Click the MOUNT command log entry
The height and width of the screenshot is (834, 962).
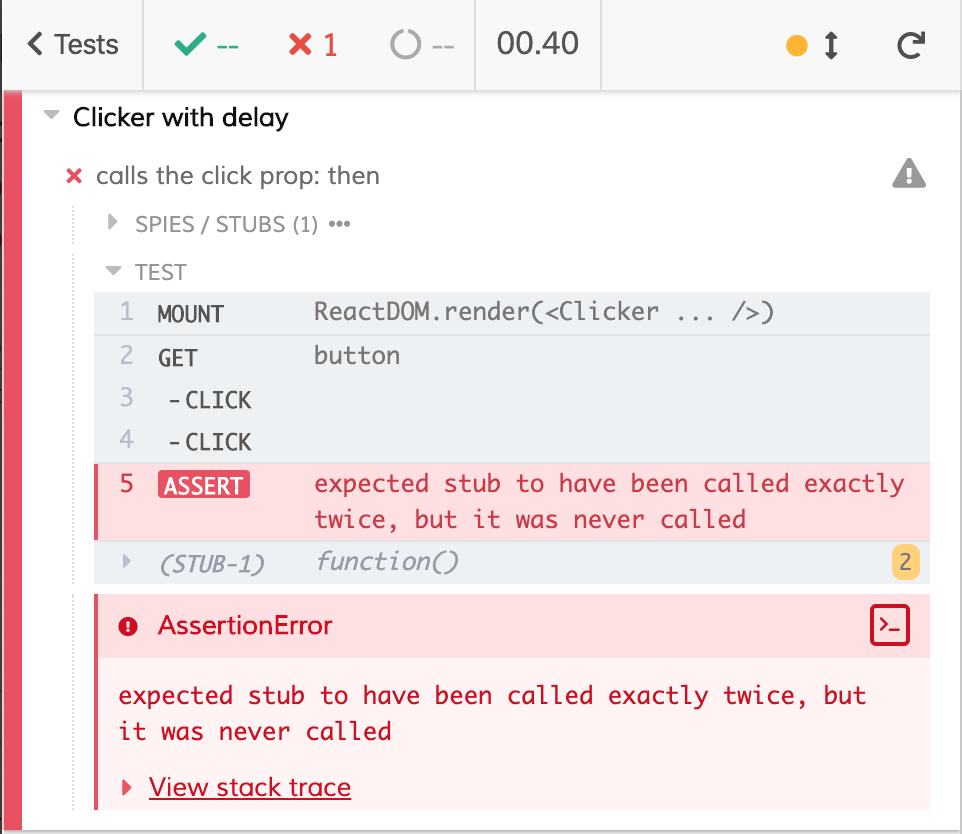pyautogui.click(x=190, y=313)
